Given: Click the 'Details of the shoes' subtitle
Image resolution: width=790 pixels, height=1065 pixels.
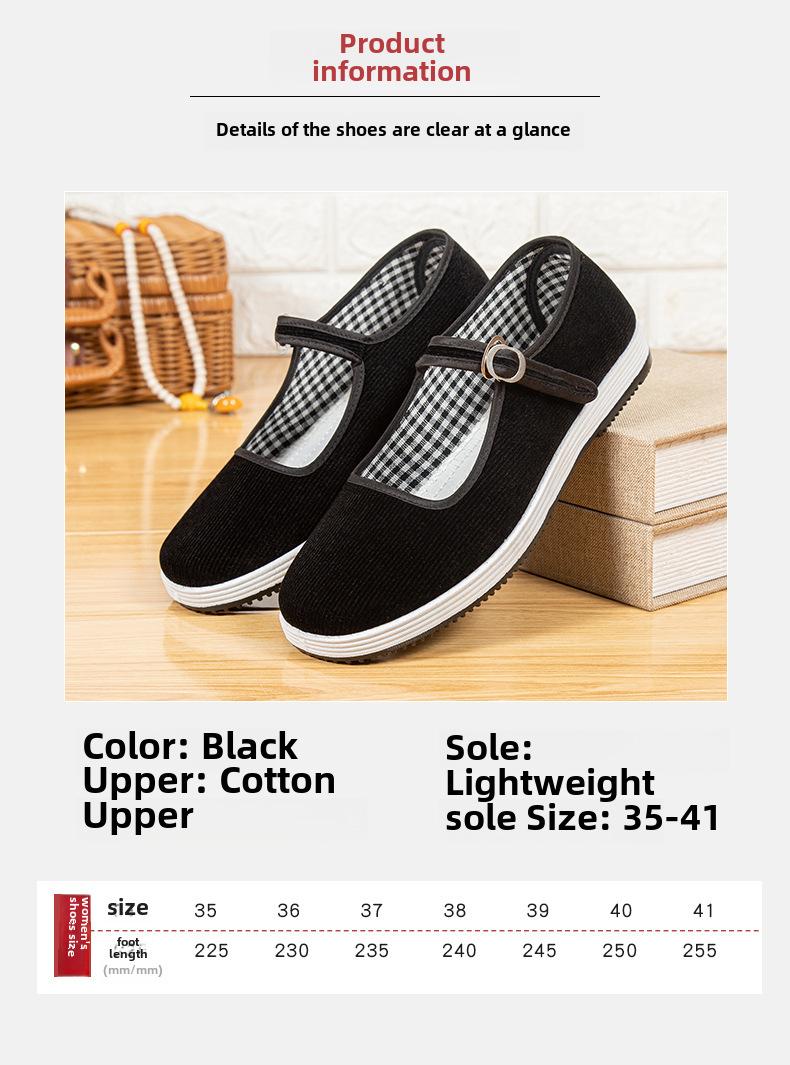Looking at the screenshot, I should click(x=393, y=130).
